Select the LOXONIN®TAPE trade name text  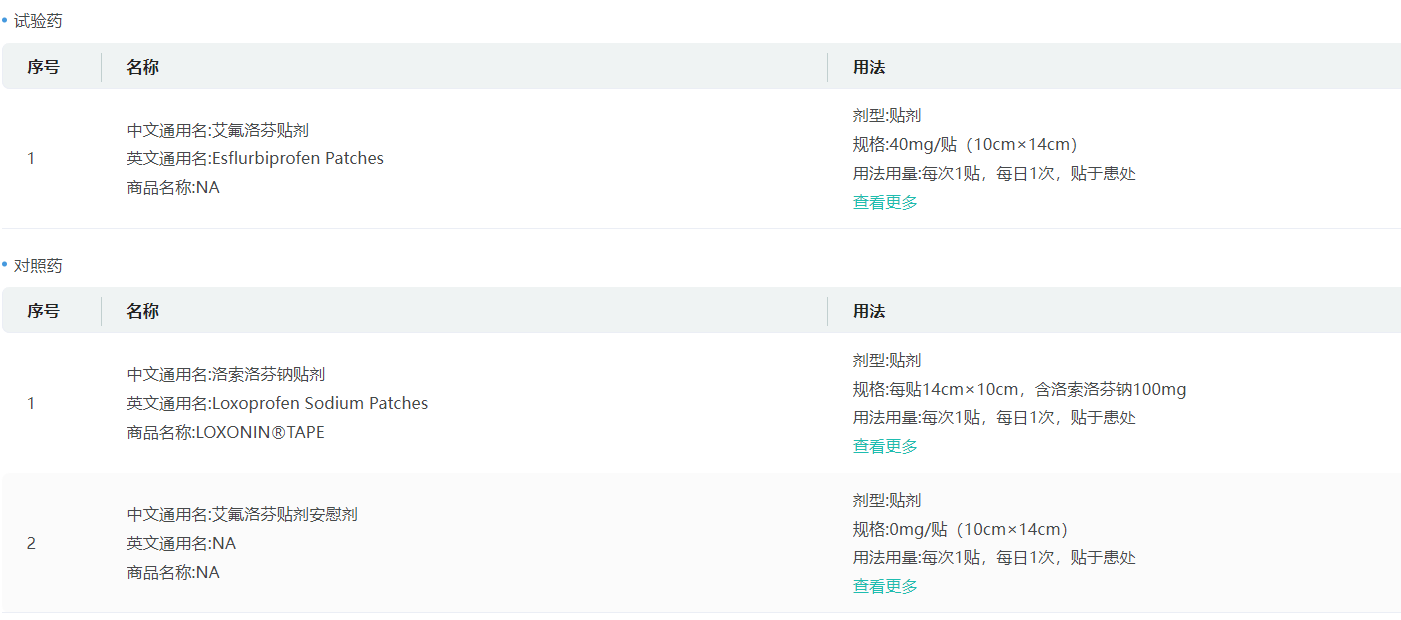(260, 432)
